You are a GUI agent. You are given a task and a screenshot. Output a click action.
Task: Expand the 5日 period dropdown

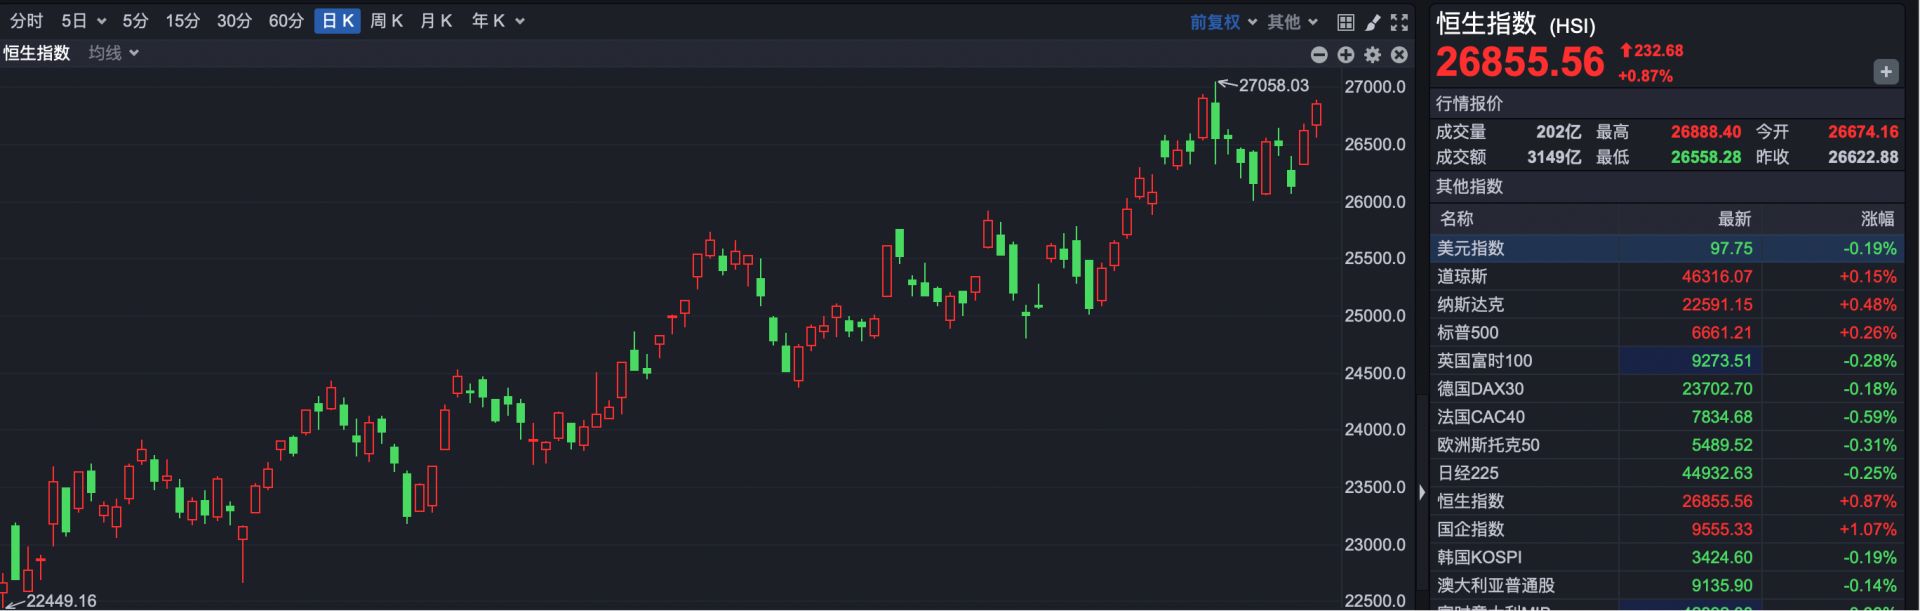click(x=83, y=21)
